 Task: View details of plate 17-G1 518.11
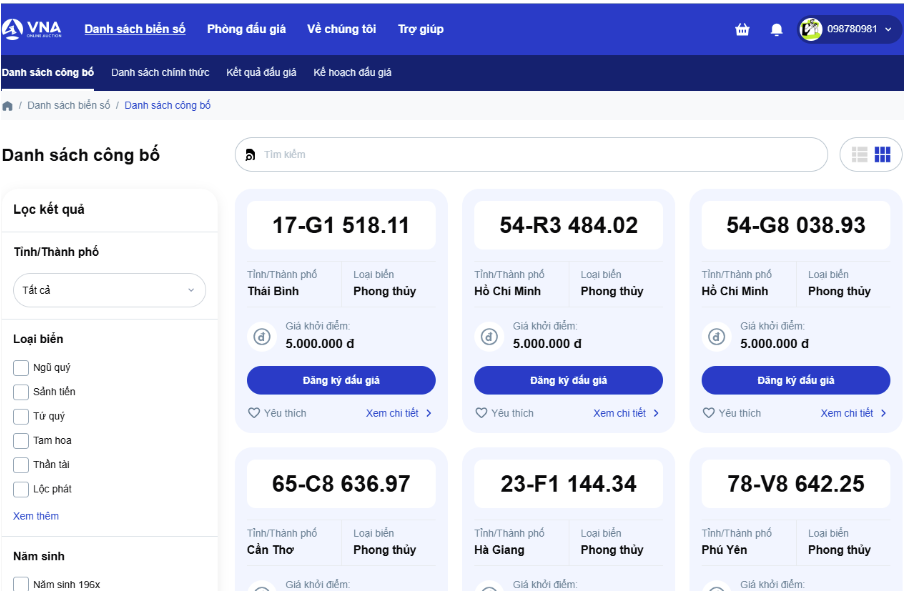pos(398,413)
